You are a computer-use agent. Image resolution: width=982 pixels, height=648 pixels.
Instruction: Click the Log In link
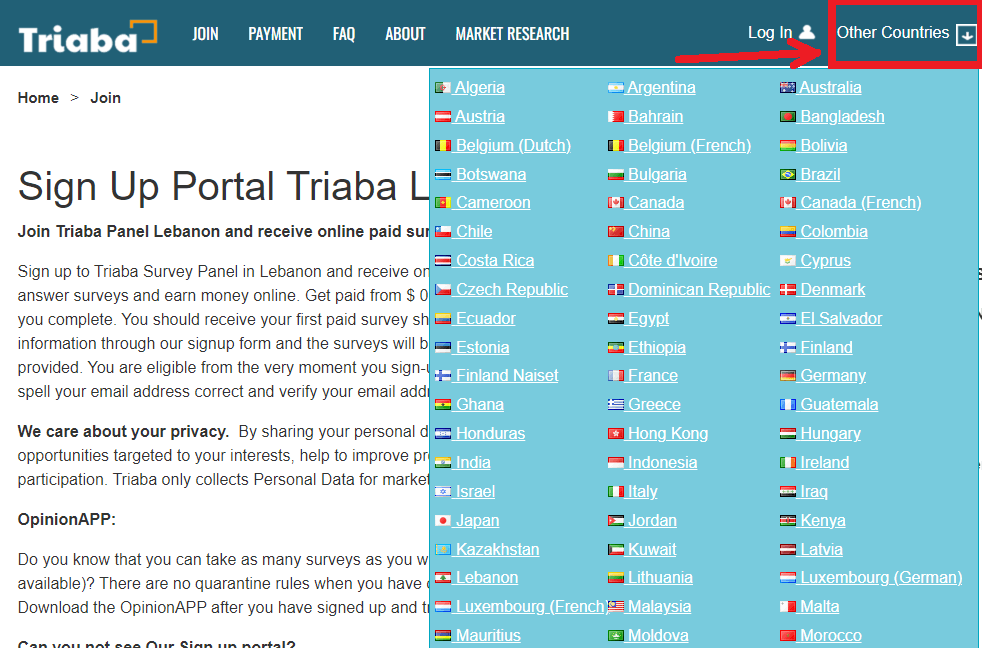769,33
